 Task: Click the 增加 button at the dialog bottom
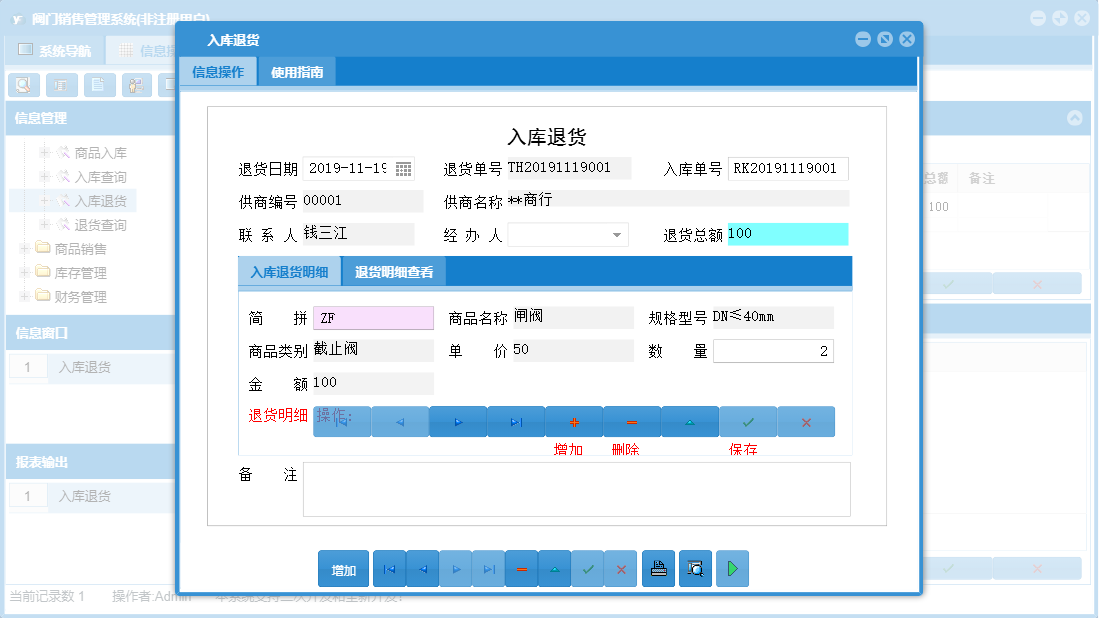tap(343, 568)
